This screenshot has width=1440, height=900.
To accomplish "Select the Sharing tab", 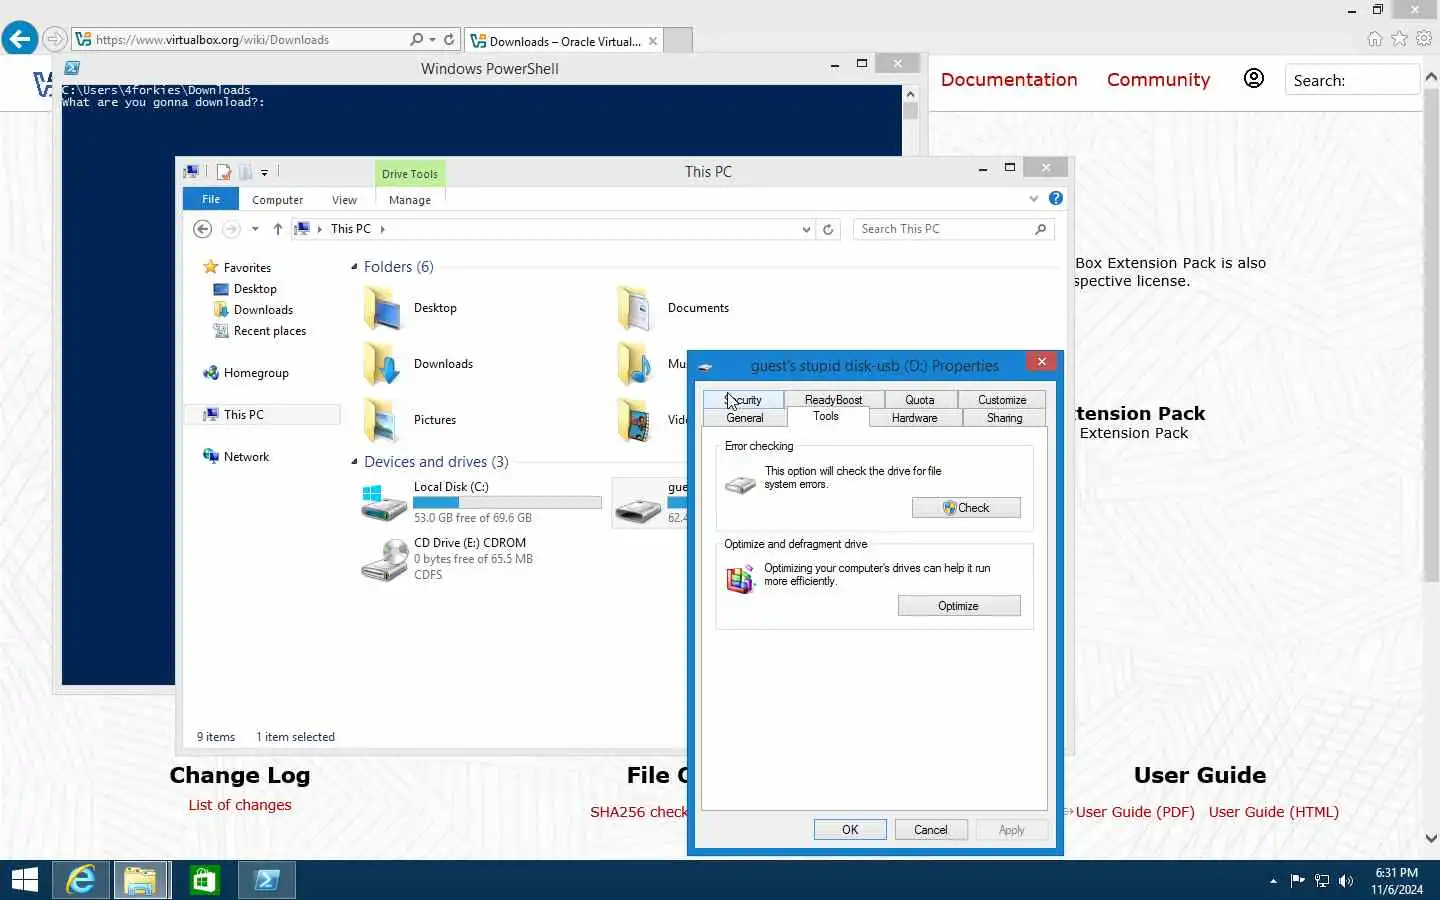I will 1005,418.
